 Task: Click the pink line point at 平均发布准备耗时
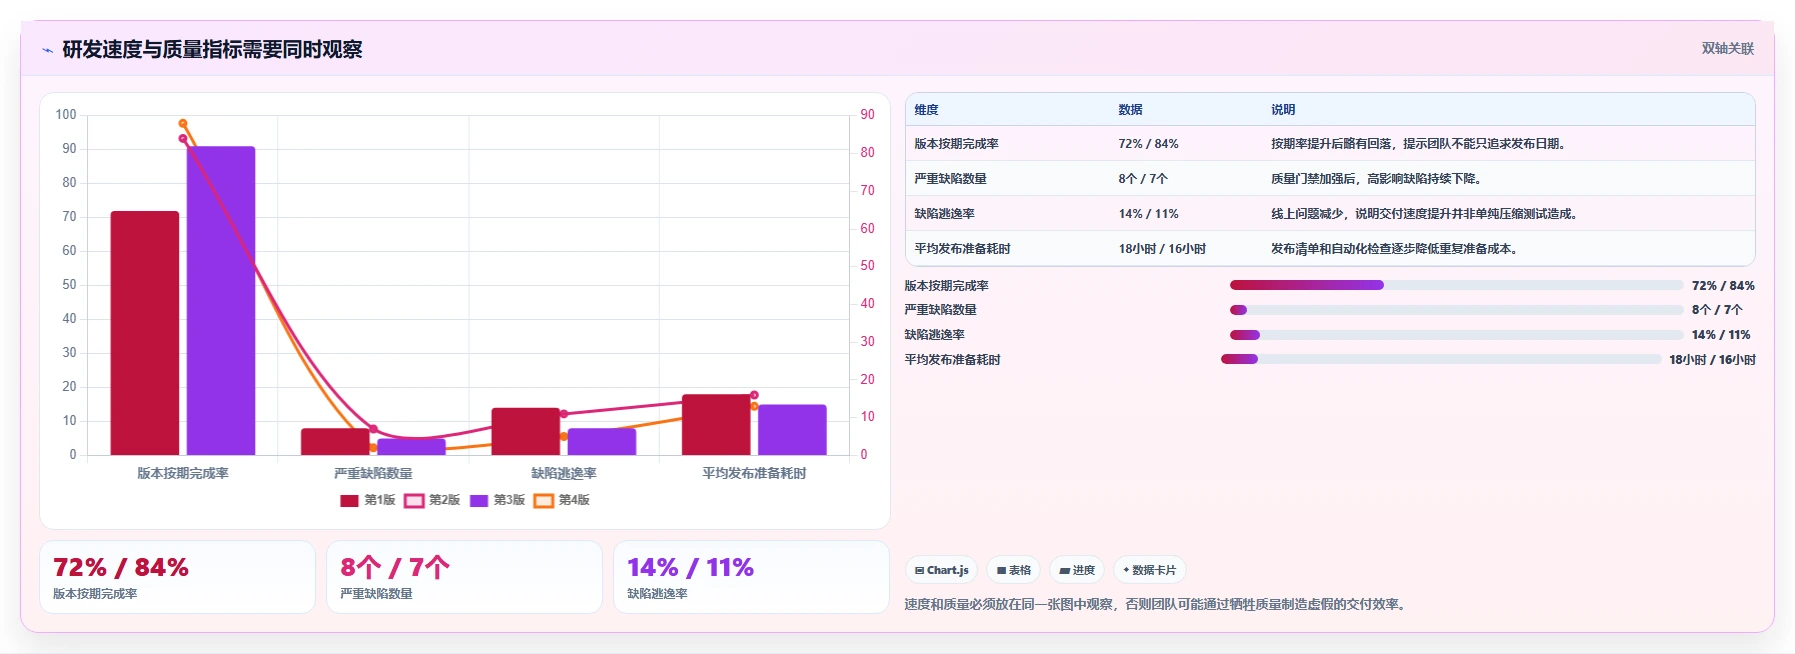pyautogui.click(x=754, y=395)
